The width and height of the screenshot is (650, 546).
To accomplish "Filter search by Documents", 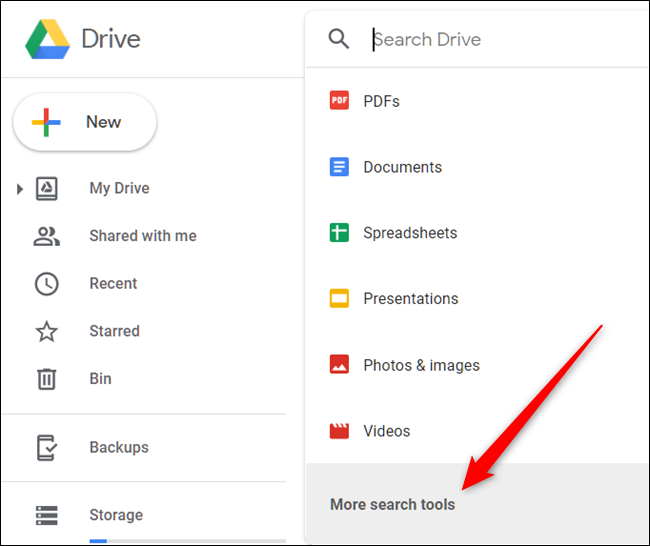I will [x=478, y=167].
